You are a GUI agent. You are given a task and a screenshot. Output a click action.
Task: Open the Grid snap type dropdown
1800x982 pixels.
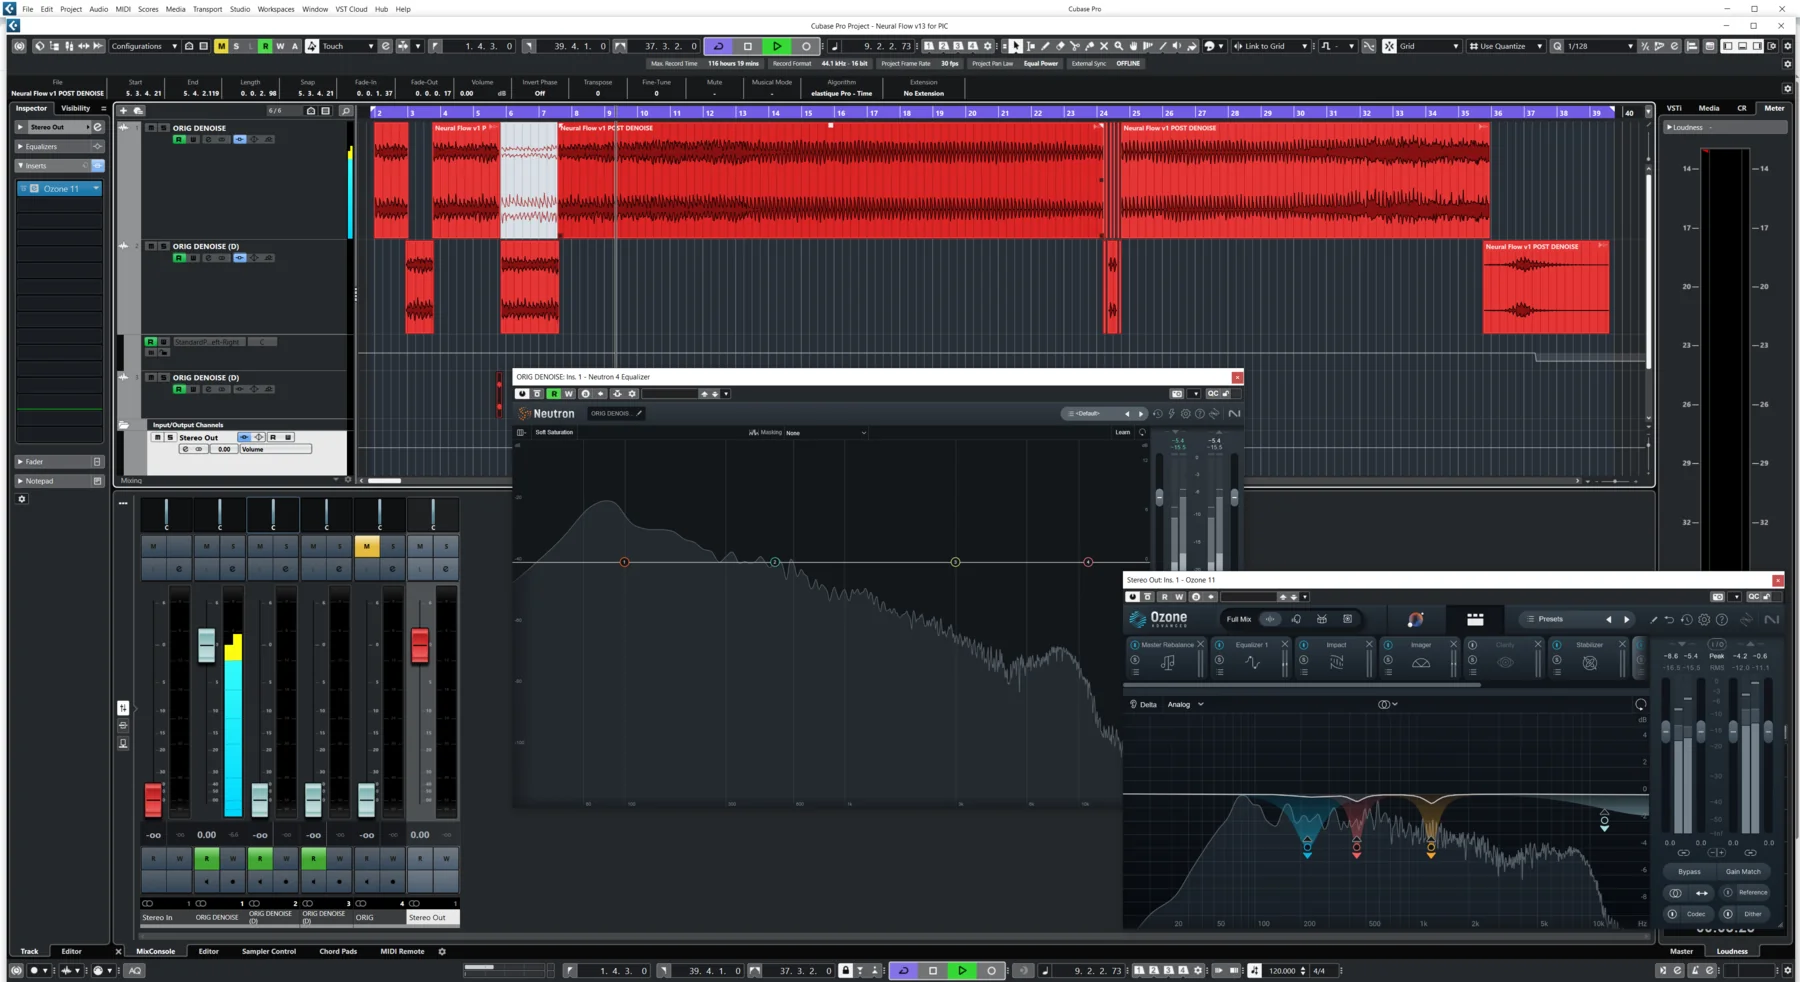click(1428, 46)
